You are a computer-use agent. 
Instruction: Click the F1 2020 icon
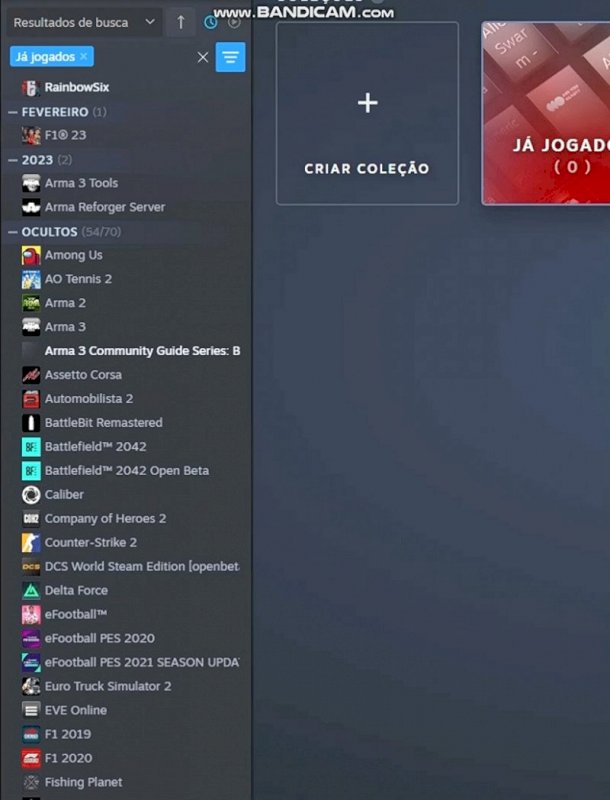(x=31, y=758)
